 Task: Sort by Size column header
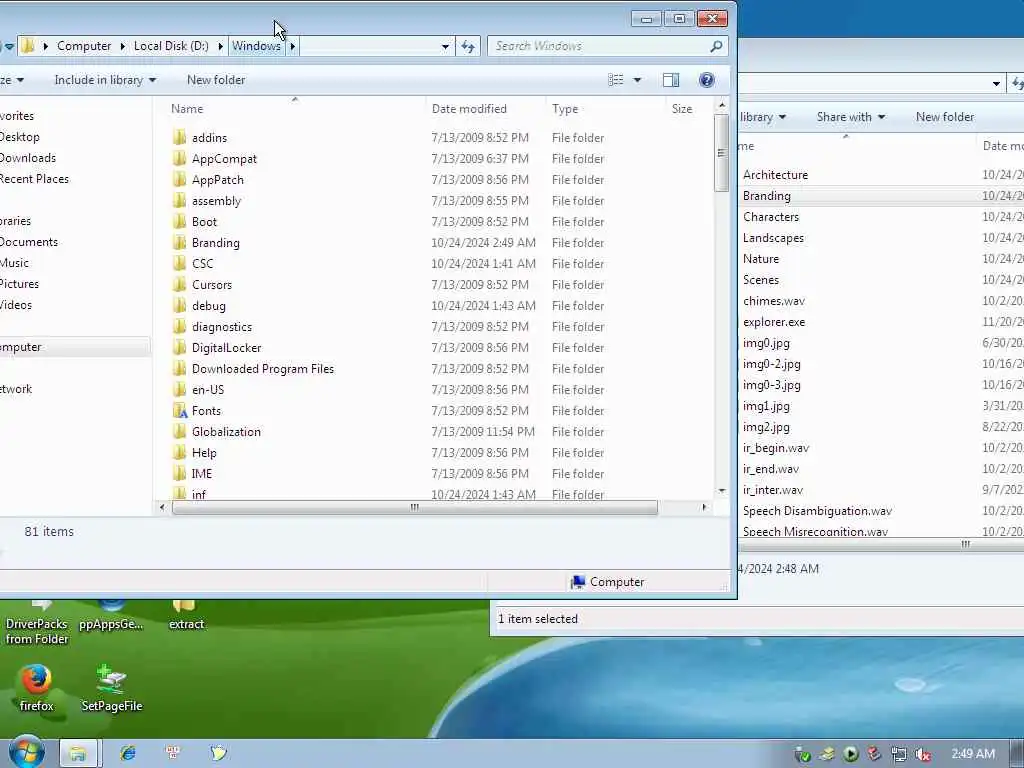coord(682,109)
